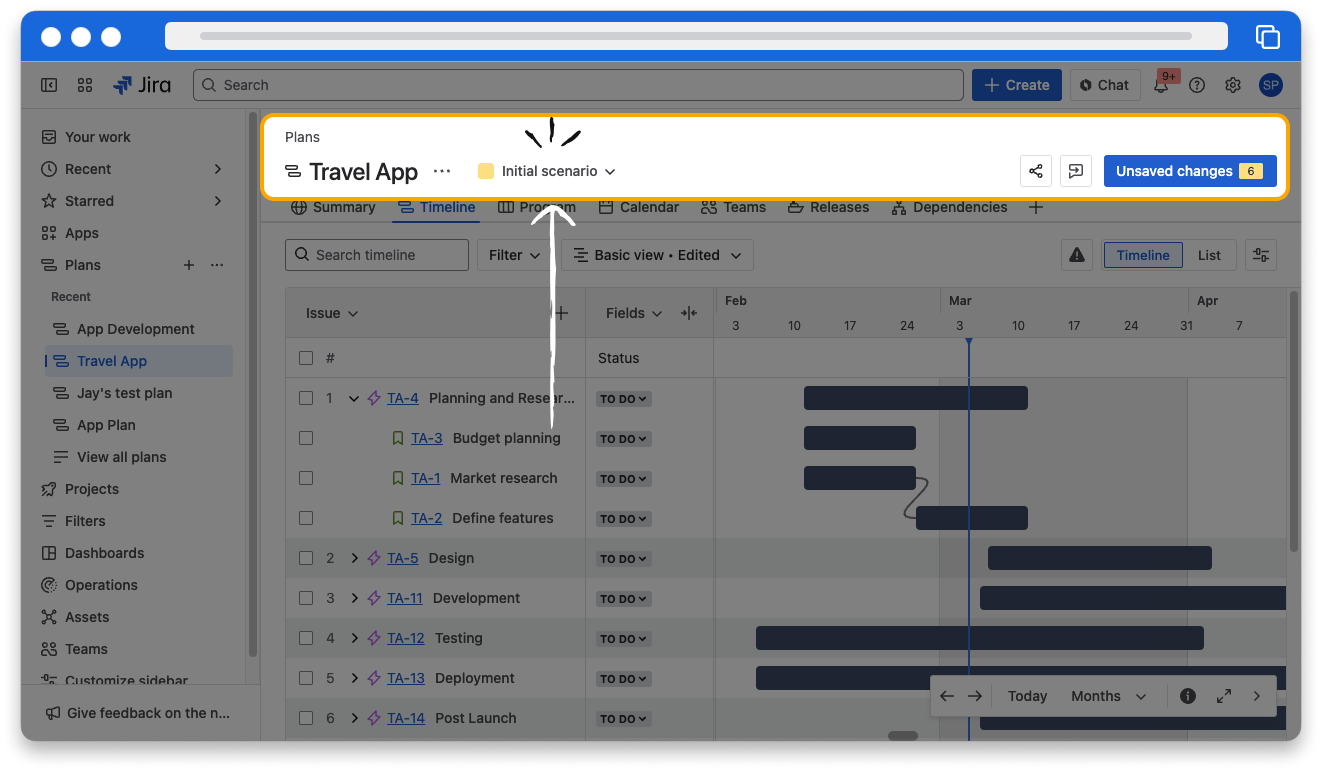Click the warnings triangle icon
The width and height of the screenshot is (1322, 772).
click(1077, 255)
